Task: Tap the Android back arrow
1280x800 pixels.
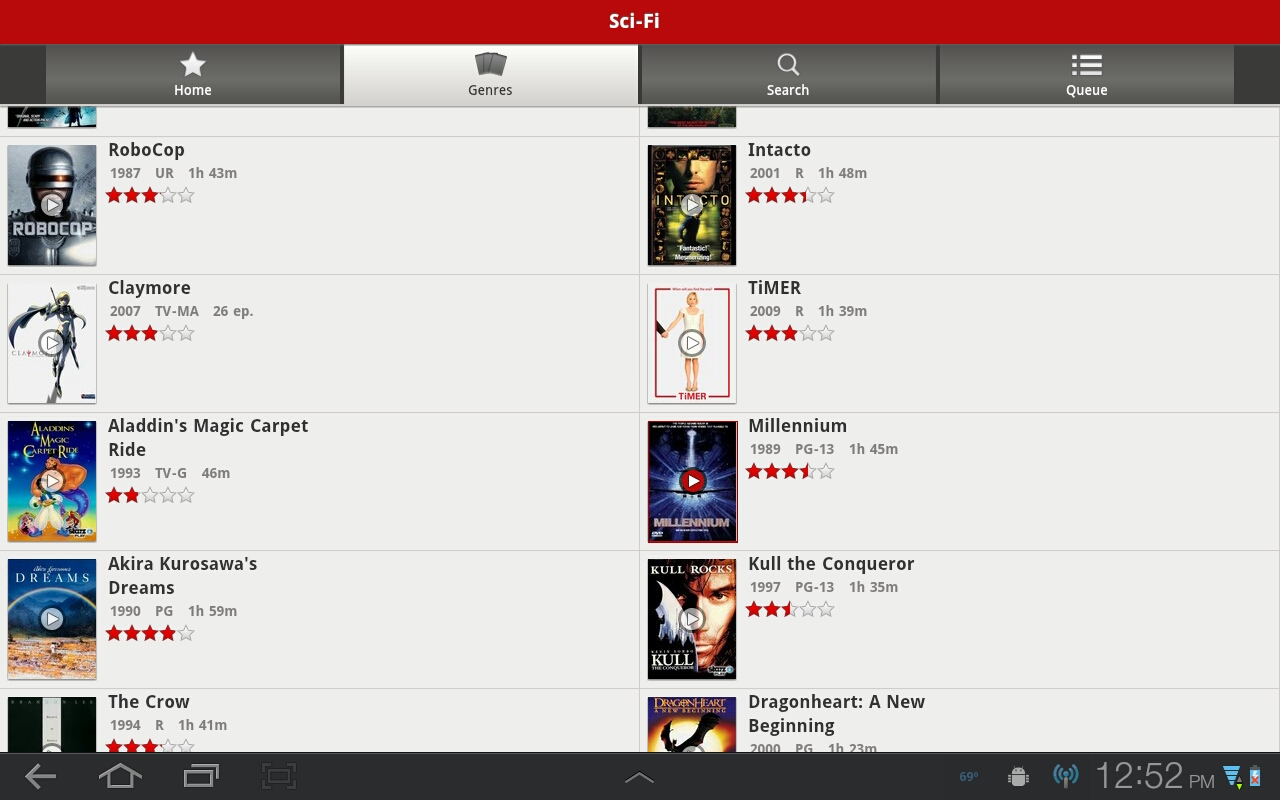Action: coord(40,776)
